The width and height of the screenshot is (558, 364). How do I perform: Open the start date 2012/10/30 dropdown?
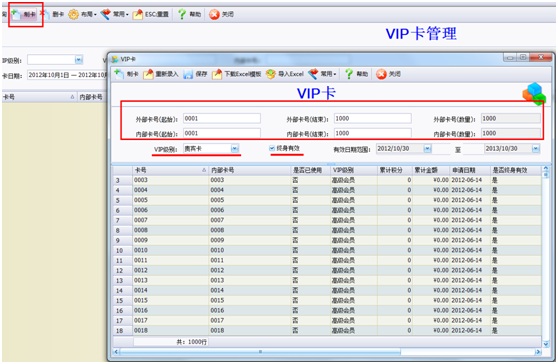point(427,149)
